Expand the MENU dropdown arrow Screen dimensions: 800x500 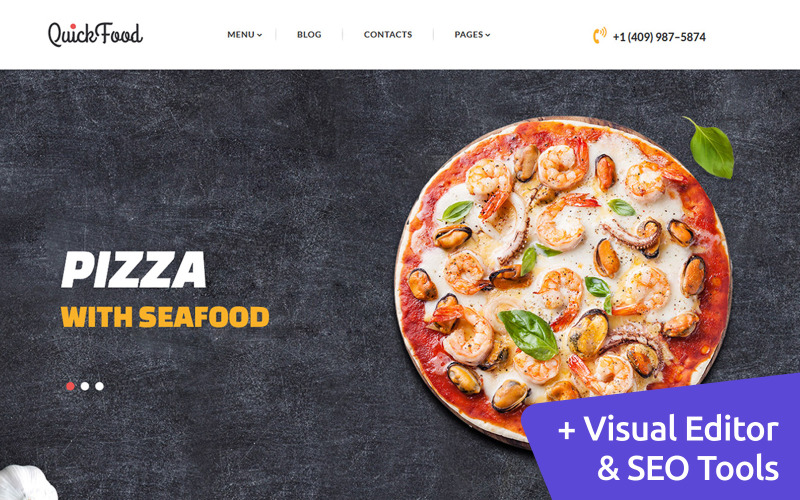pyautogui.click(x=260, y=35)
